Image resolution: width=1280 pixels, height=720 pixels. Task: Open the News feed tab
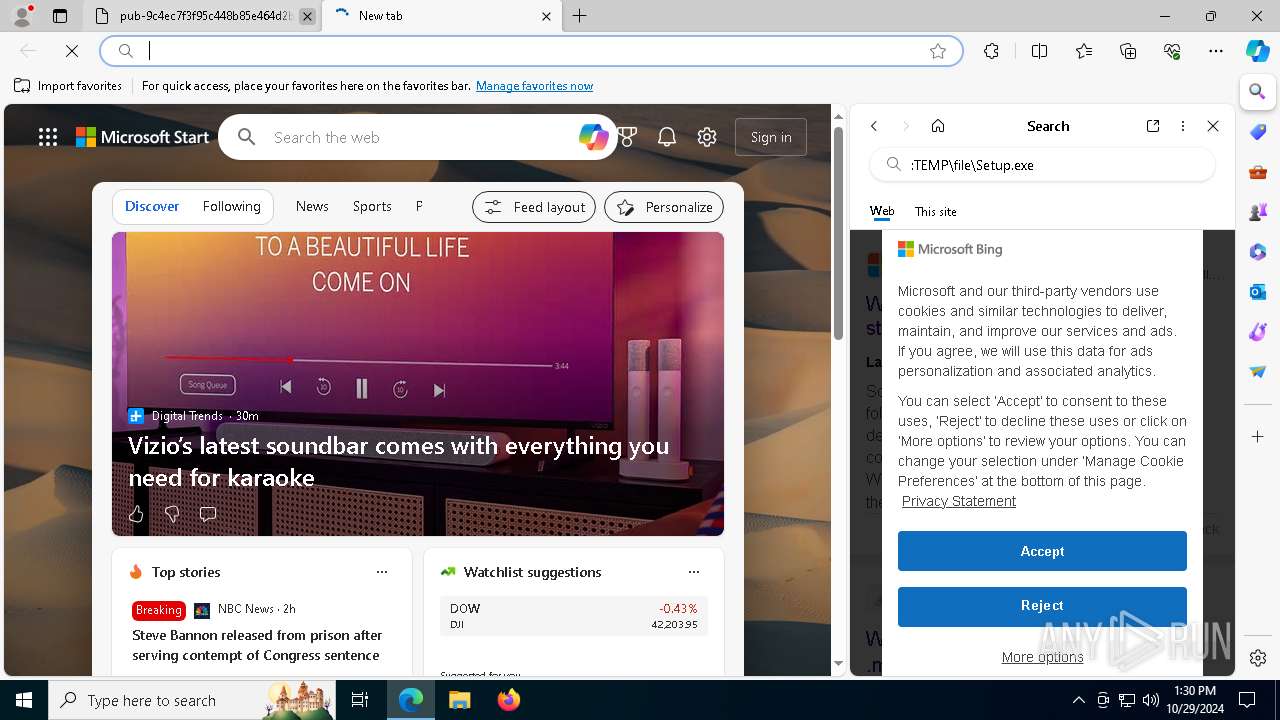[x=312, y=206]
